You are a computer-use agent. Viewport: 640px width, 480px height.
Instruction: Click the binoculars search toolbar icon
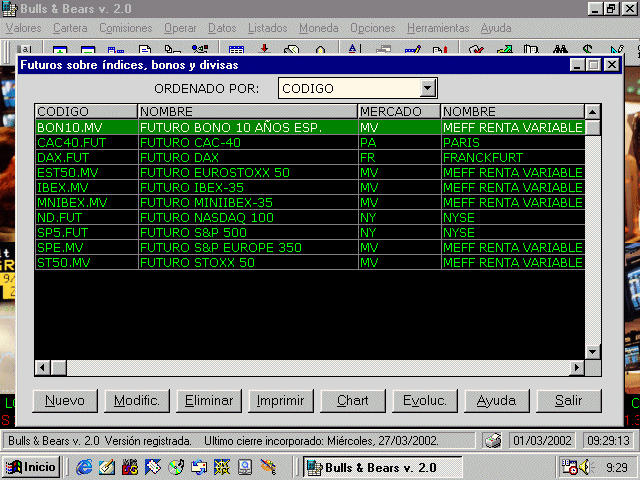coord(560,49)
